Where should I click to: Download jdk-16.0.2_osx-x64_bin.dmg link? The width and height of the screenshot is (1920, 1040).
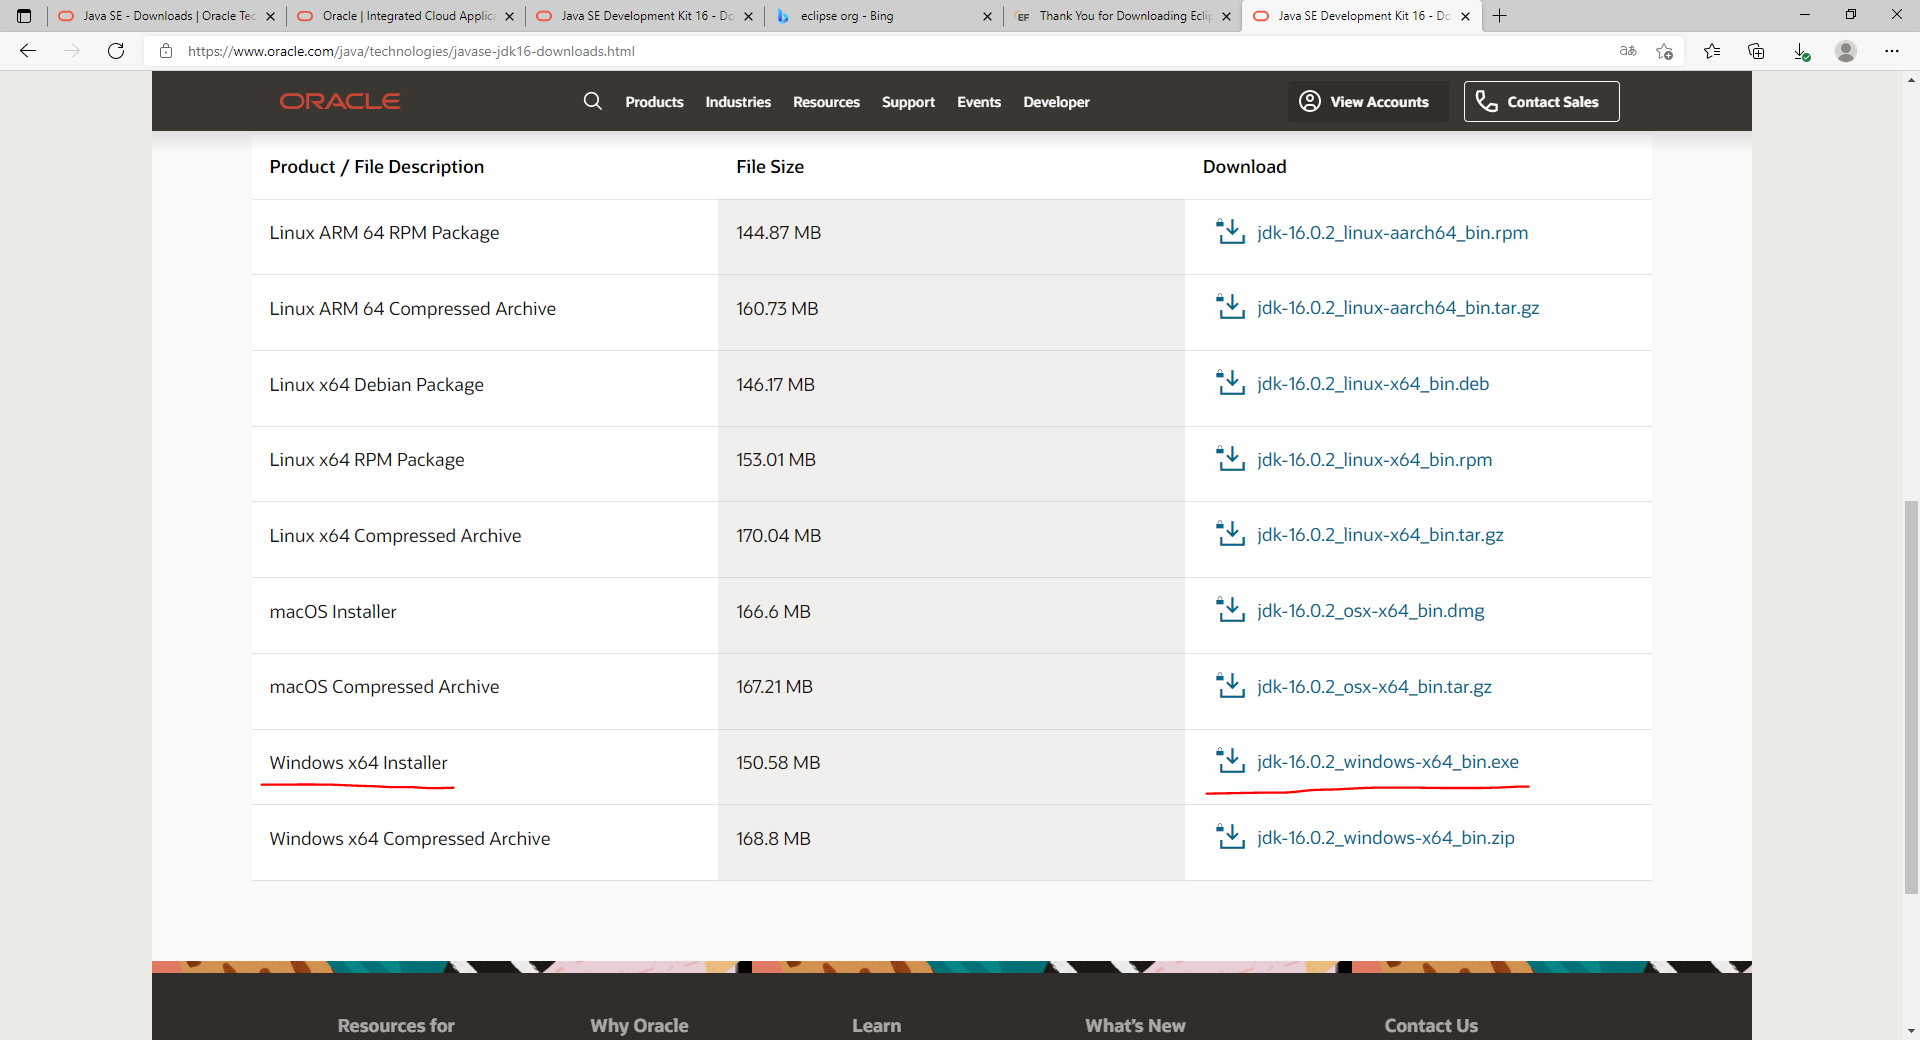point(1370,610)
